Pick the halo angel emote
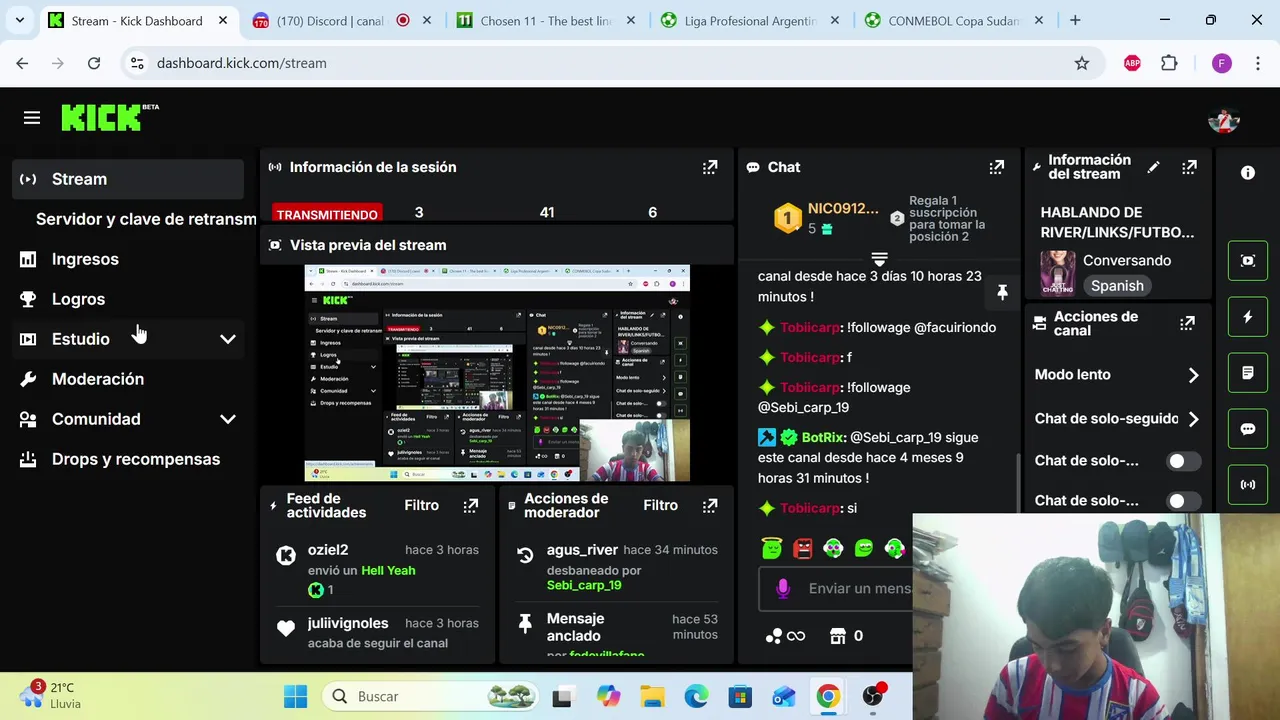 771,547
